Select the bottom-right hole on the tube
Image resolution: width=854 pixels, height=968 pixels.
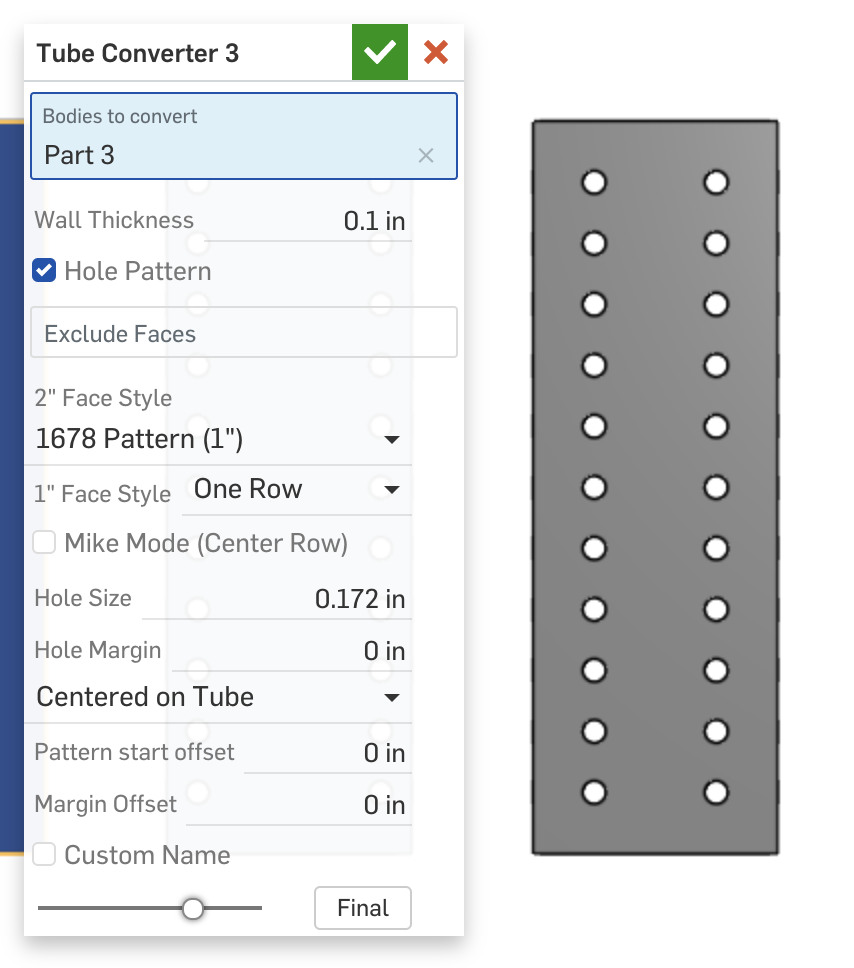(716, 792)
